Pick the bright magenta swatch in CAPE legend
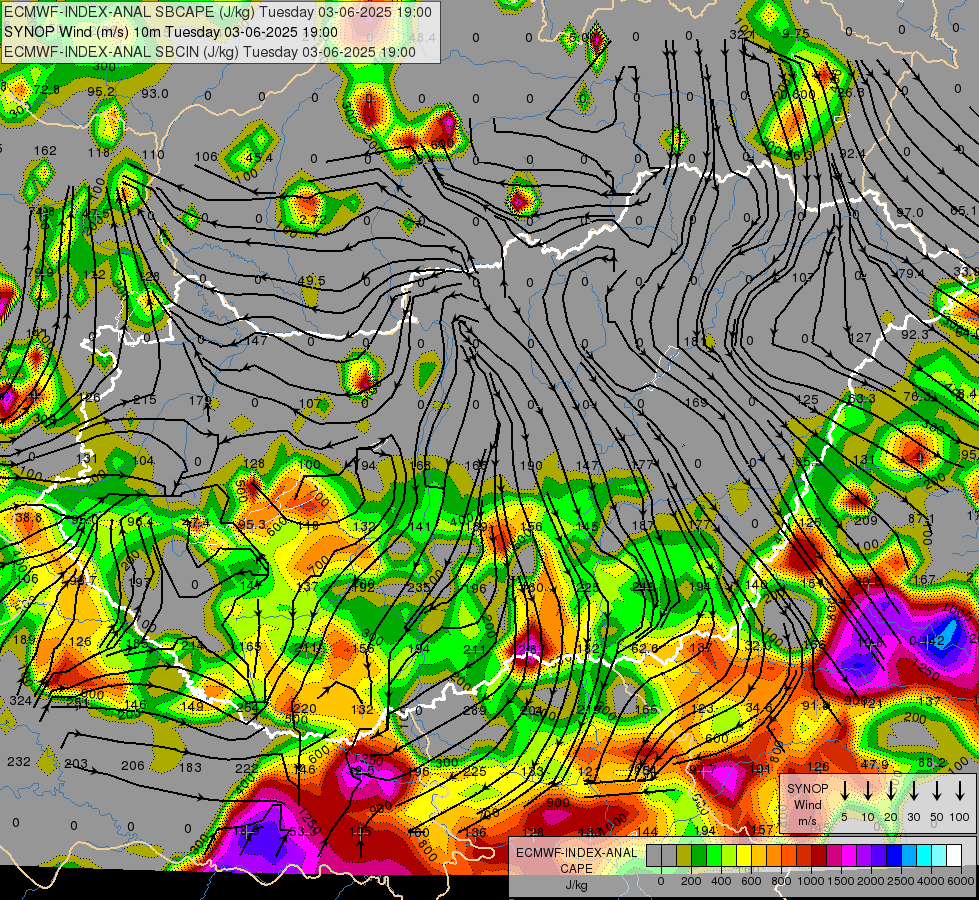 (849, 856)
